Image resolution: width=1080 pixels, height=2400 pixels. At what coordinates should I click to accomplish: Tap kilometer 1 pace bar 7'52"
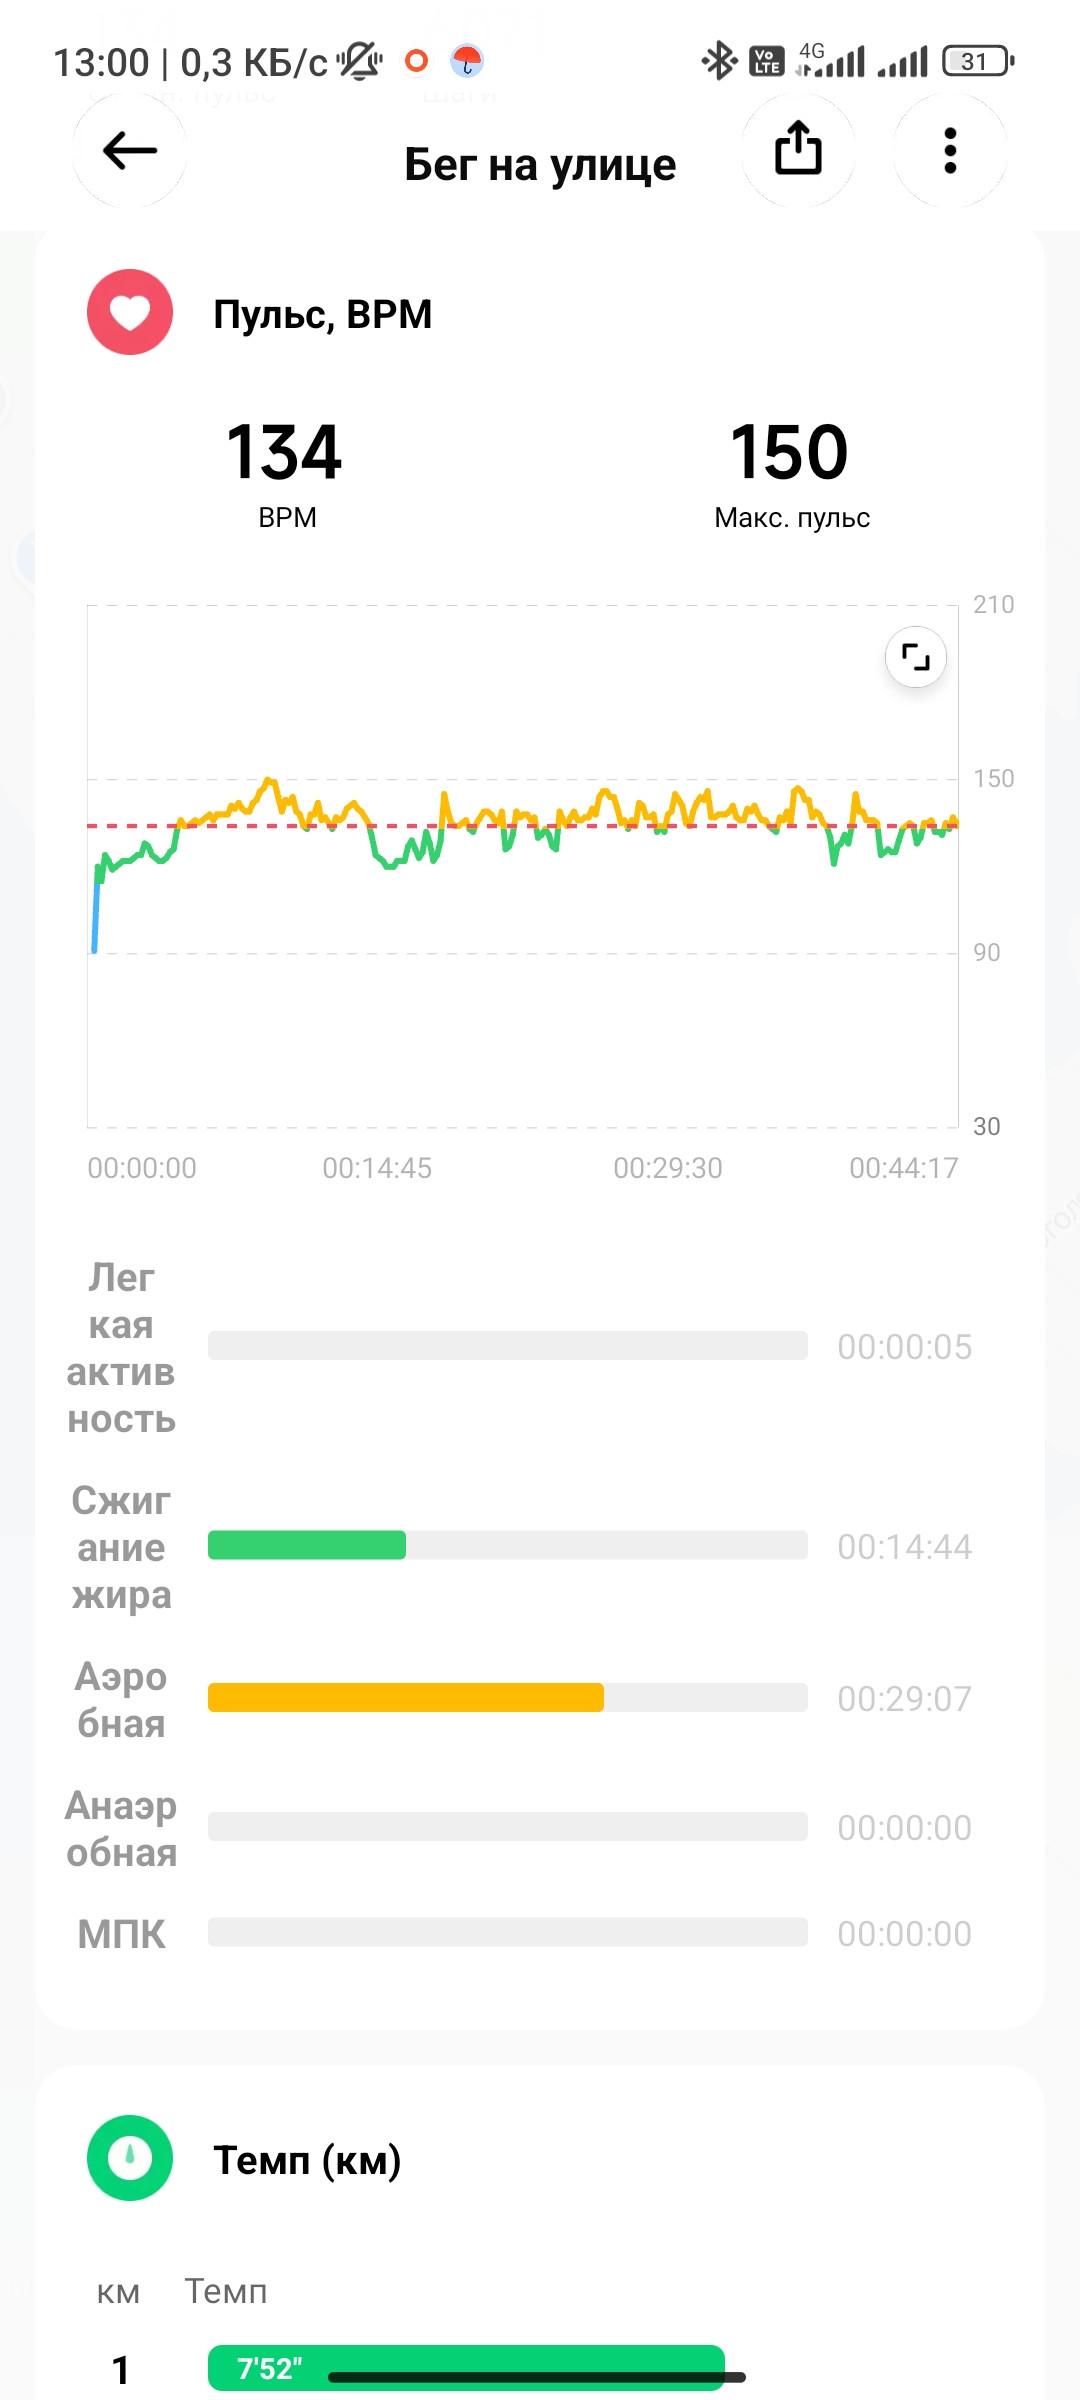coord(466,2368)
